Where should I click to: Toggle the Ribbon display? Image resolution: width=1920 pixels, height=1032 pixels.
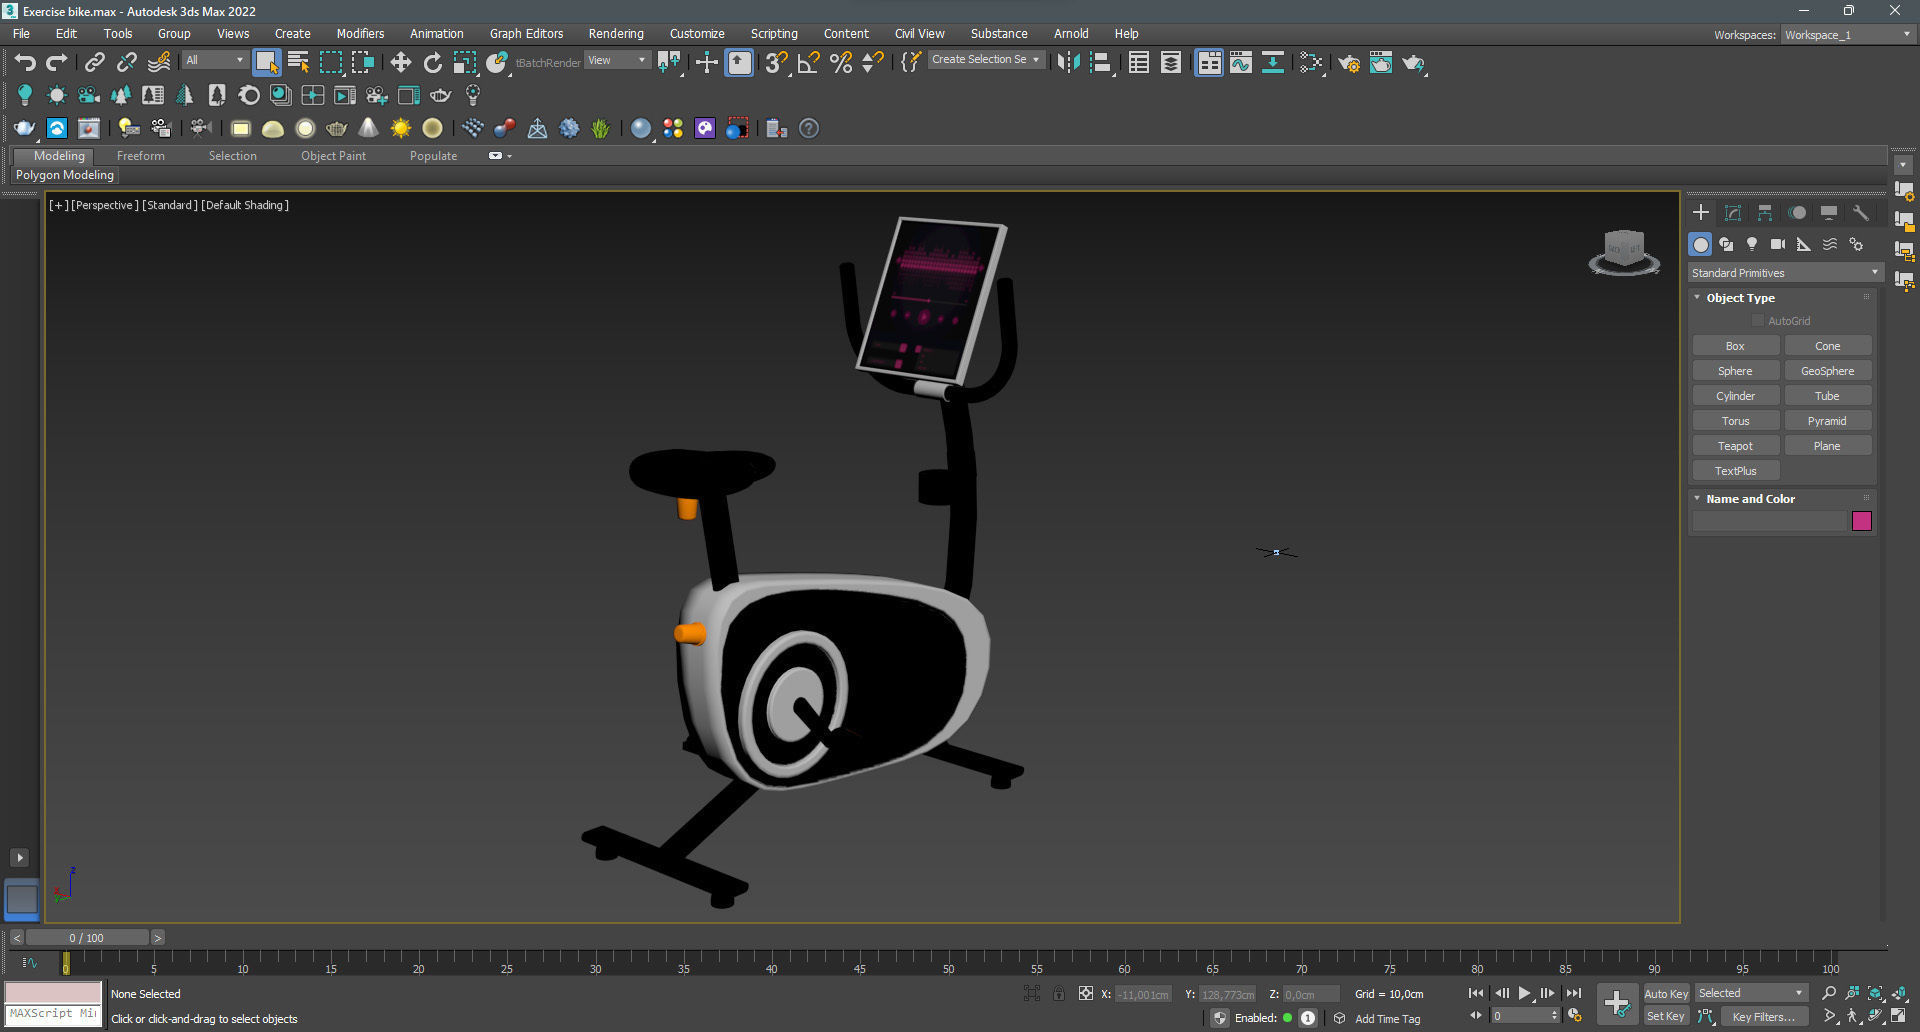(1208, 62)
